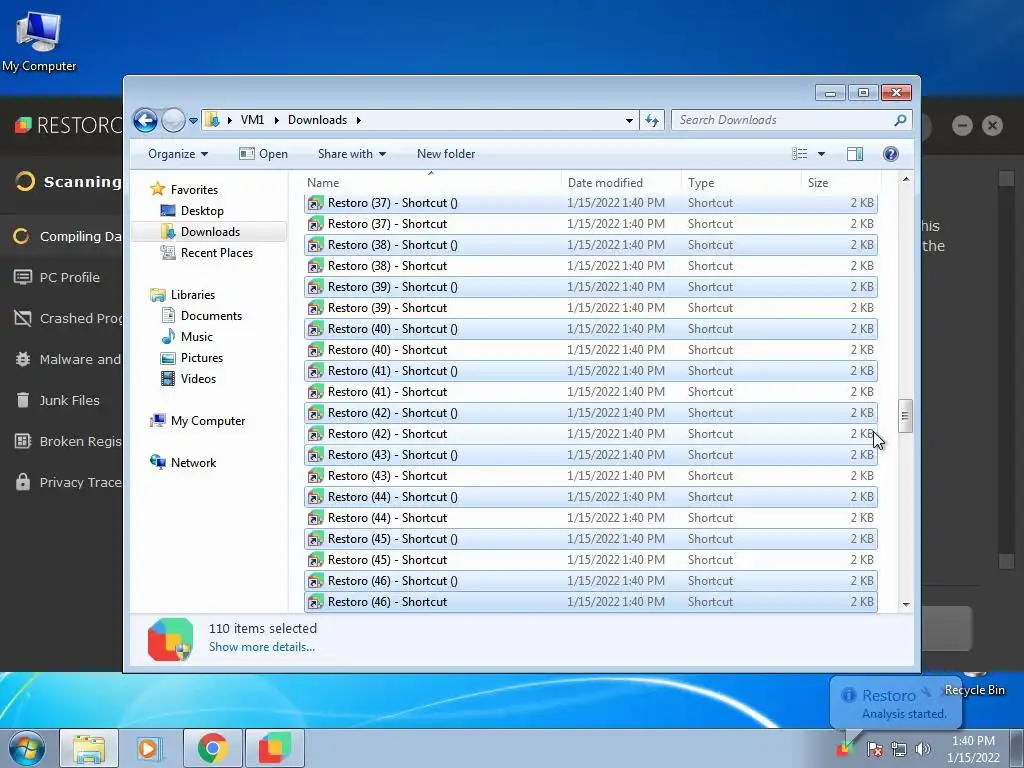Open the Organize menu
This screenshot has width=1024, height=768.
point(178,154)
